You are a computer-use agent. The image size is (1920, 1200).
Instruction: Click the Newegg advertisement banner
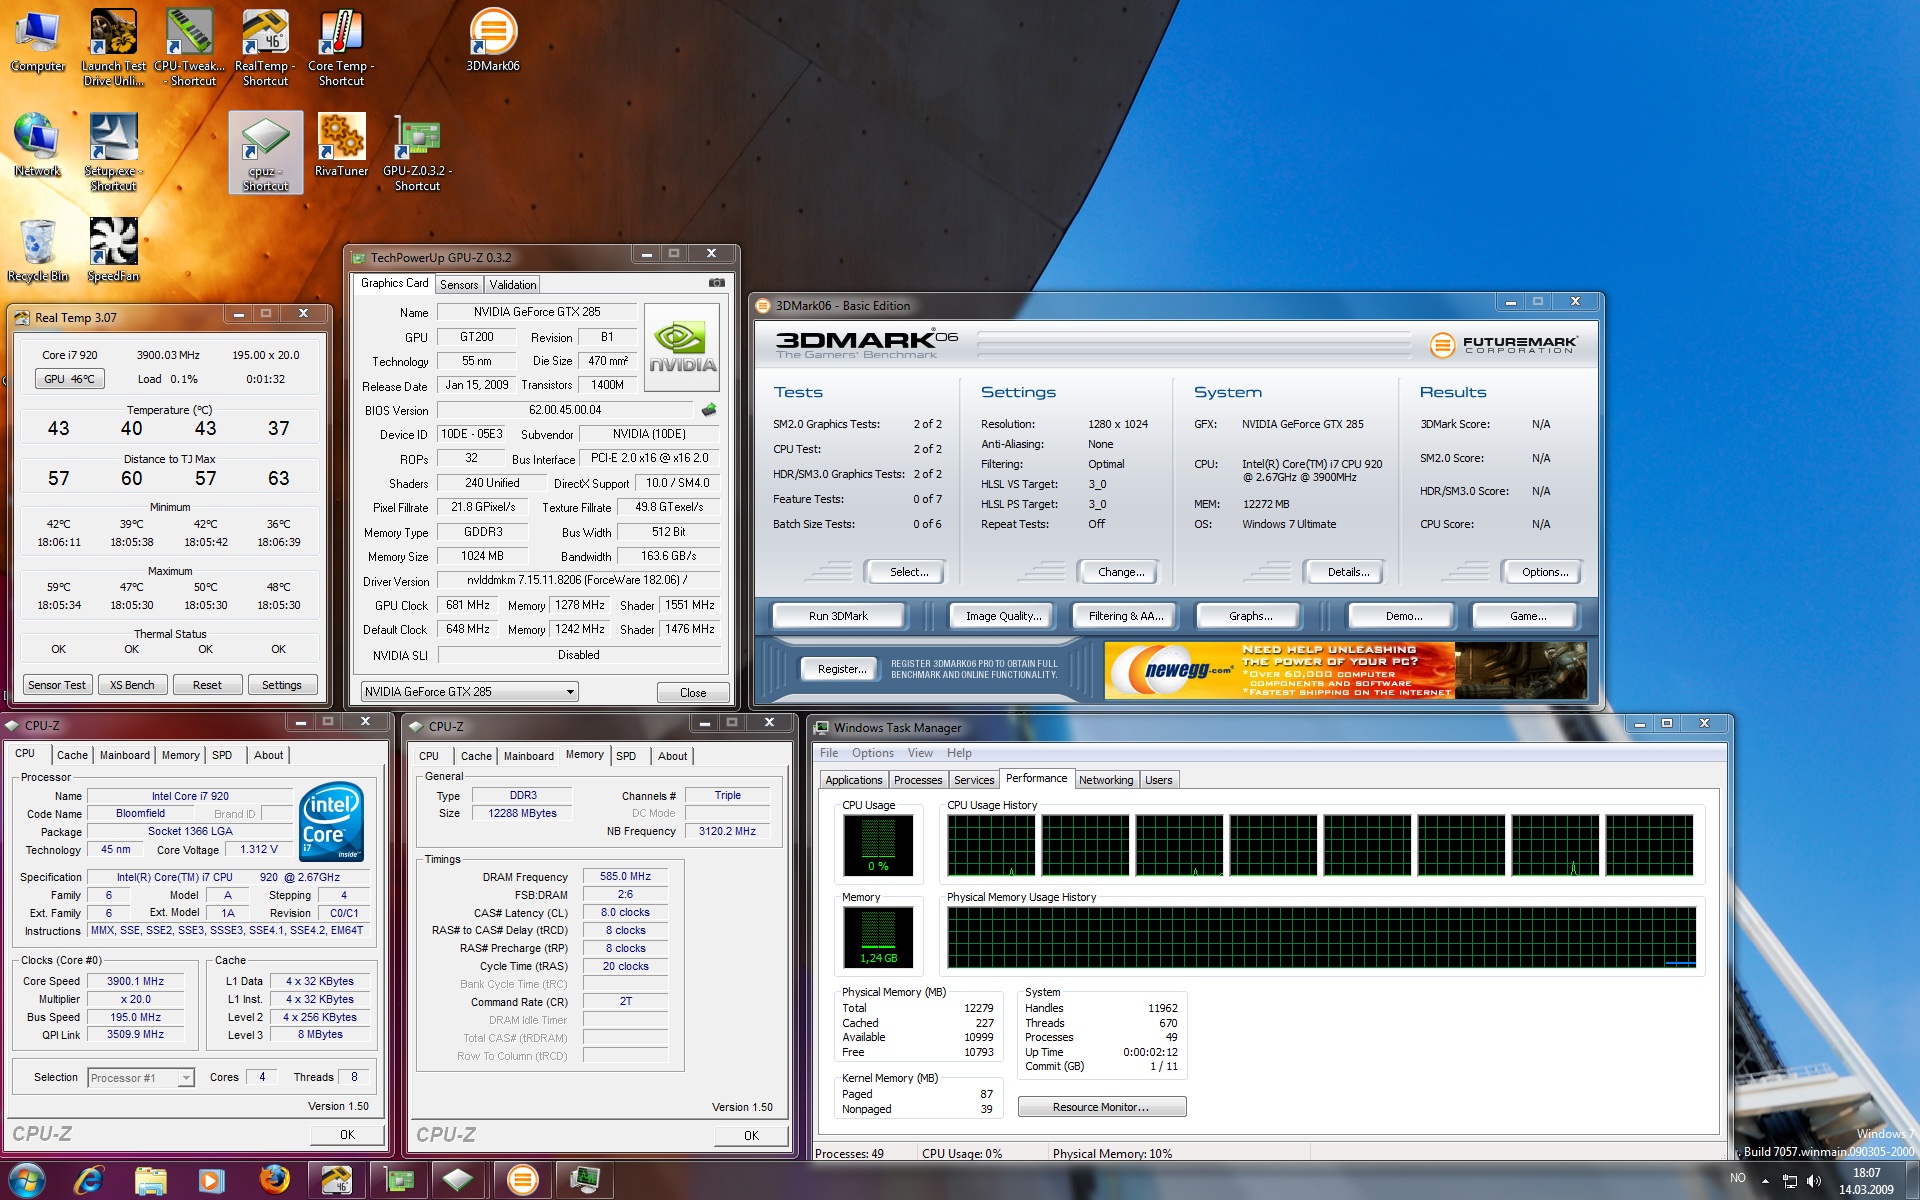click(x=1345, y=670)
